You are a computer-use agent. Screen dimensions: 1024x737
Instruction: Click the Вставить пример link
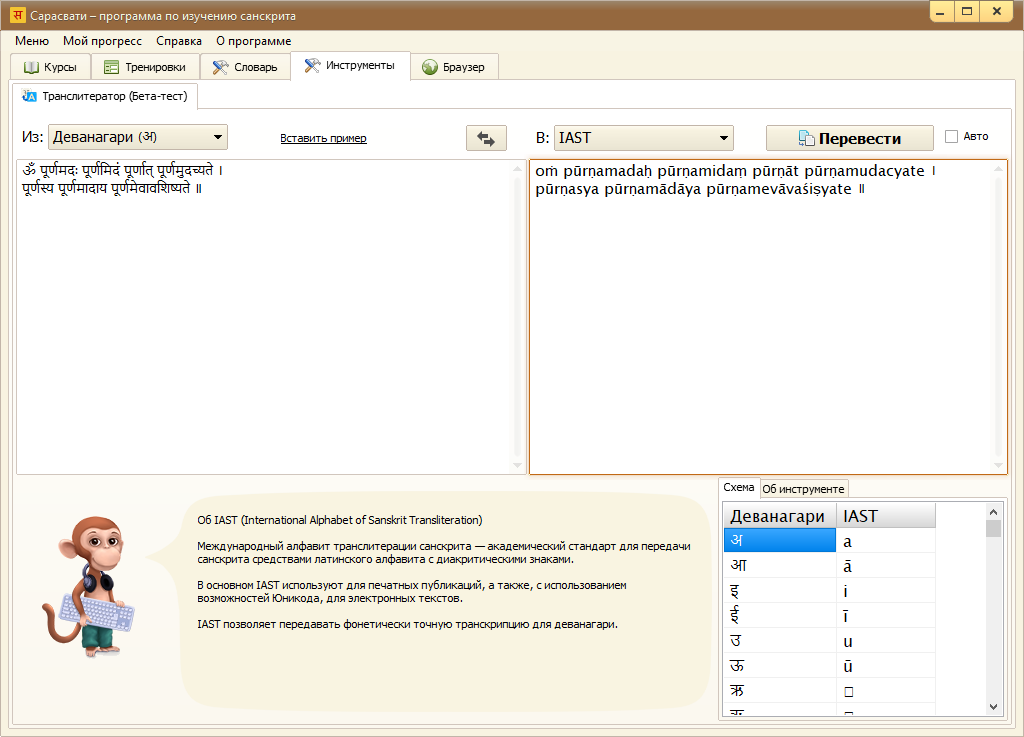coord(323,138)
